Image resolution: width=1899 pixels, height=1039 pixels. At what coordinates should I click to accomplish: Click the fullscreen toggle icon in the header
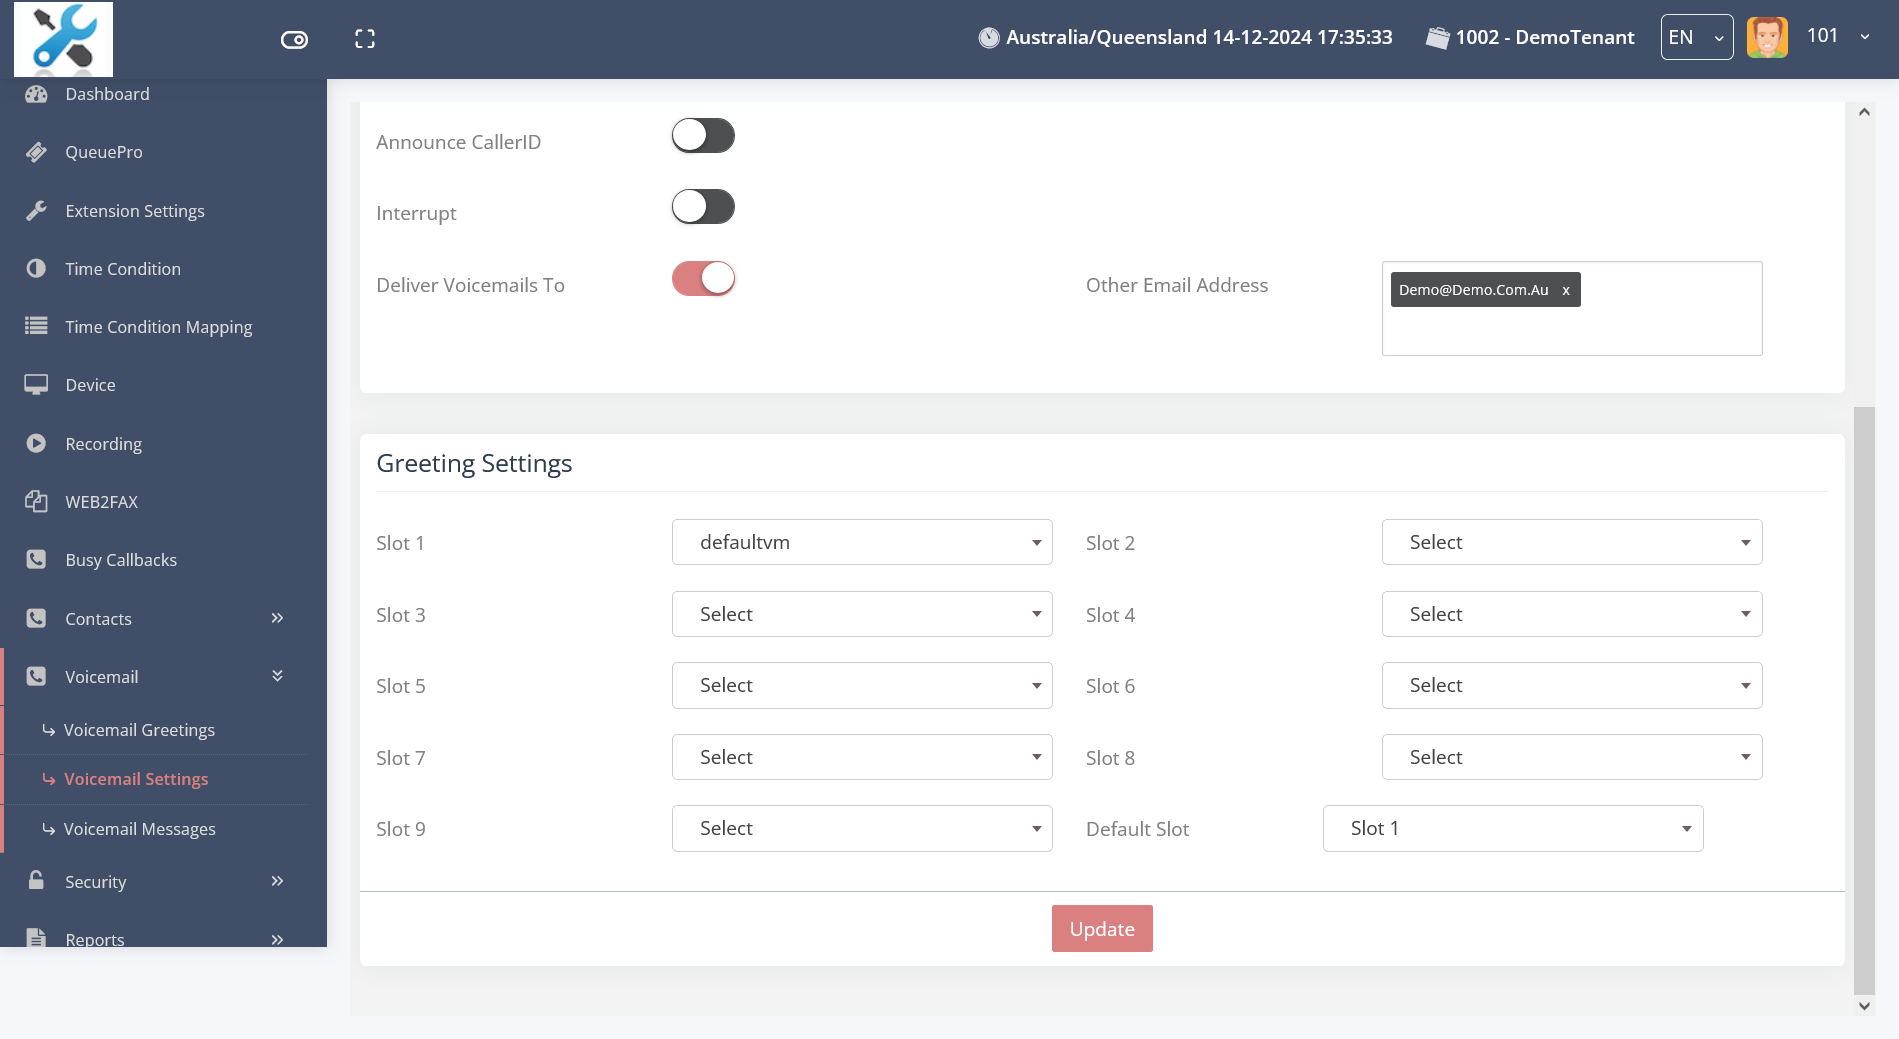click(x=365, y=37)
